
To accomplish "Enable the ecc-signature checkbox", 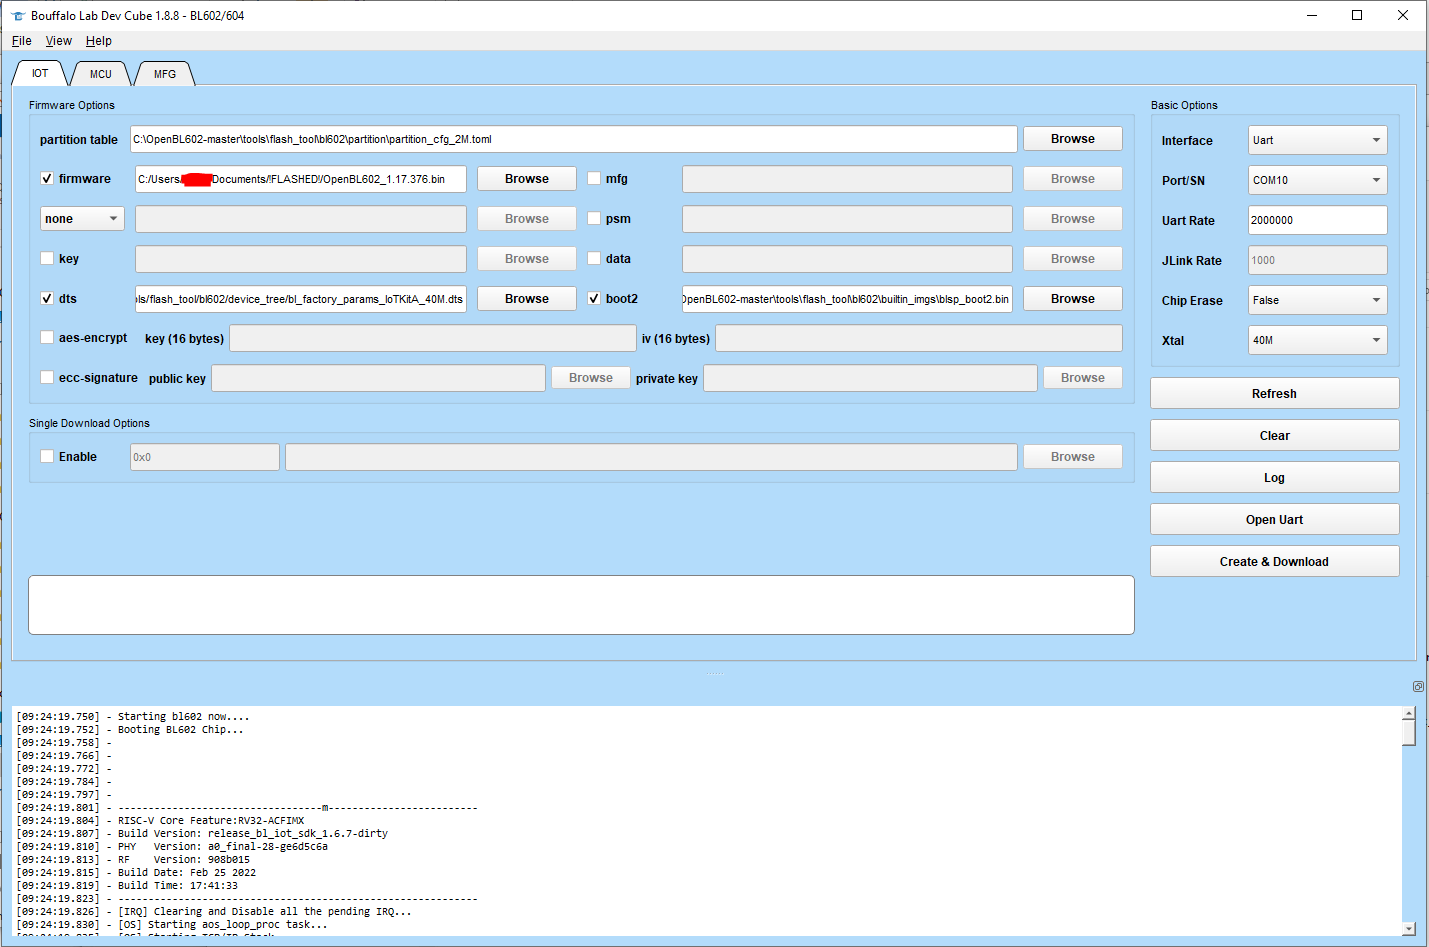I will pyautogui.click(x=47, y=377).
